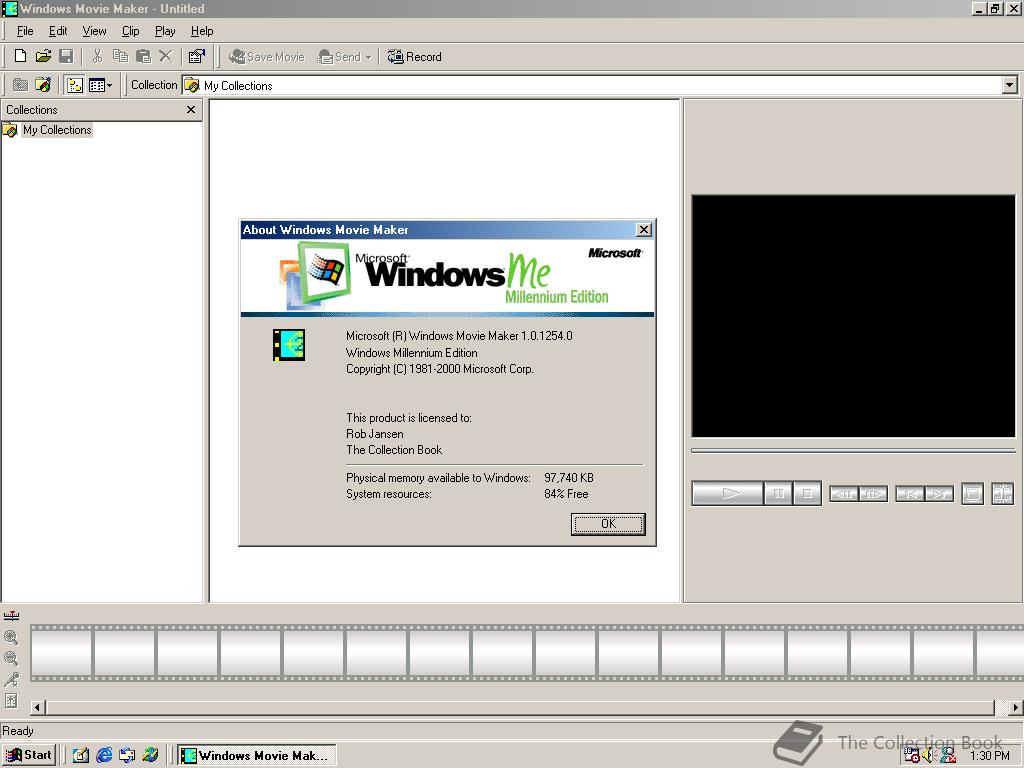
Task: Click OK in the About dialog
Action: (608, 524)
